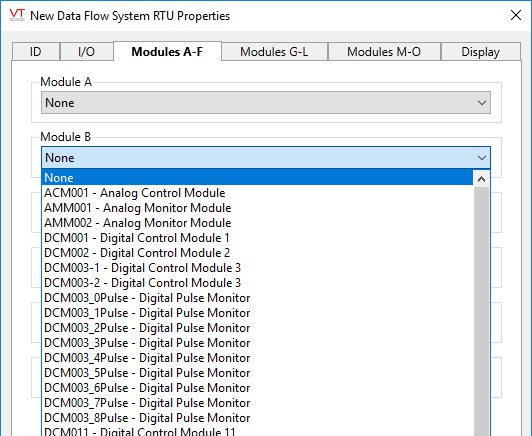Select DCM002 - Digital Control Module 2
The height and width of the screenshot is (436, 532).
pos(257,253)
